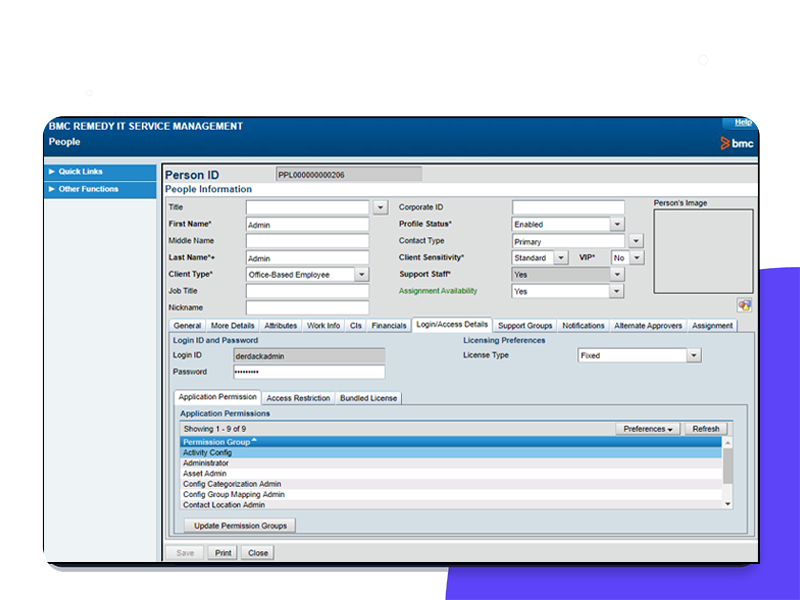800x600 pixels.
Task: Click the bmc logo in header
Action: tap(737, 143)
